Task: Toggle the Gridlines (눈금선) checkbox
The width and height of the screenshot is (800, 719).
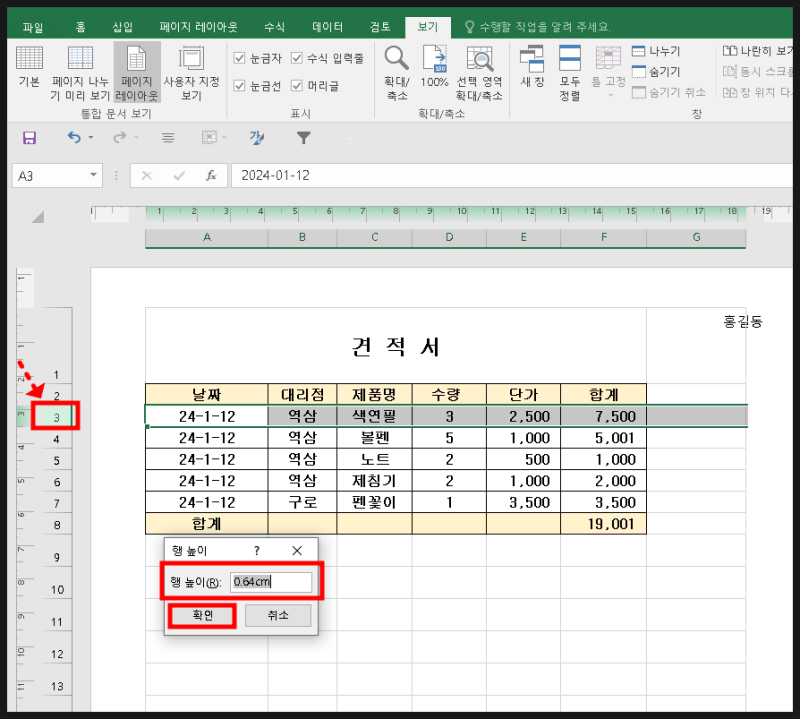Action: (239, 85)
